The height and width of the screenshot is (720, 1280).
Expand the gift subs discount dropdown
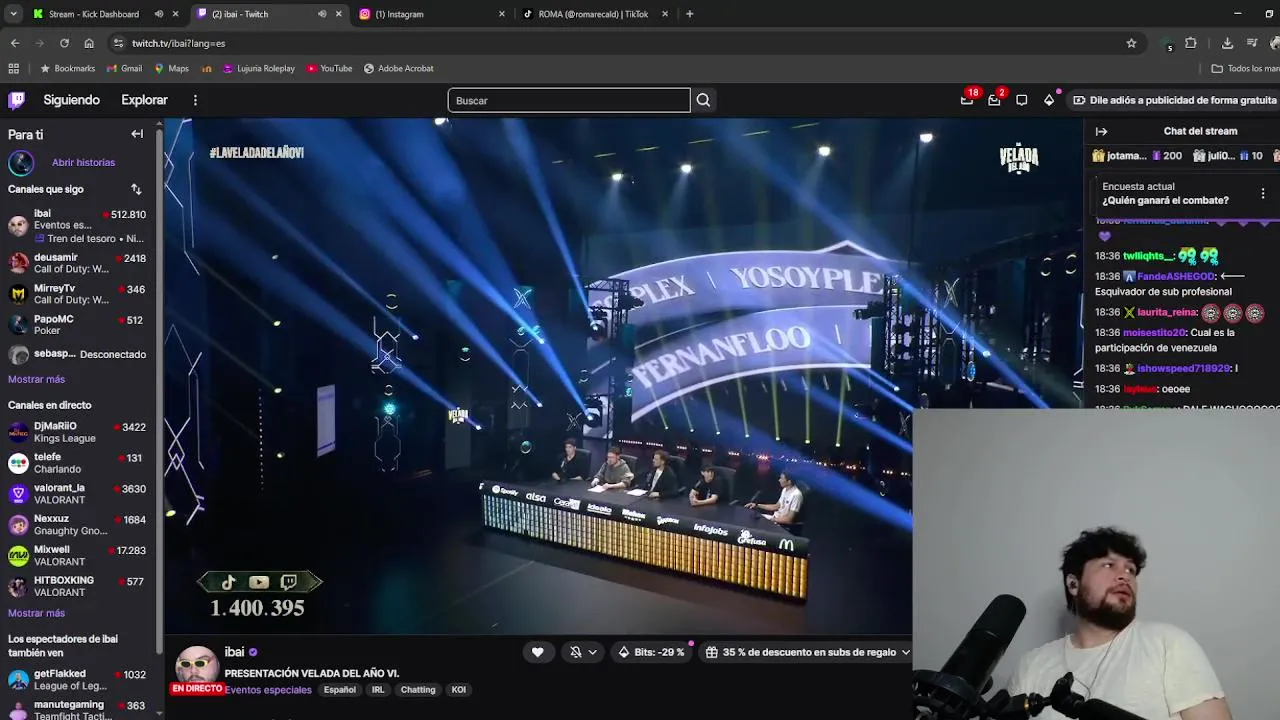[x=905, y=652]
